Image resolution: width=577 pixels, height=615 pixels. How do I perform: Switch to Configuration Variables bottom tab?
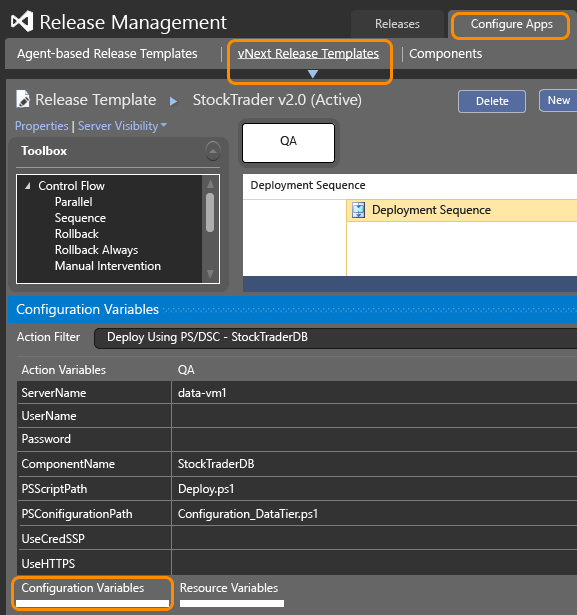click(x=83, y=588)
